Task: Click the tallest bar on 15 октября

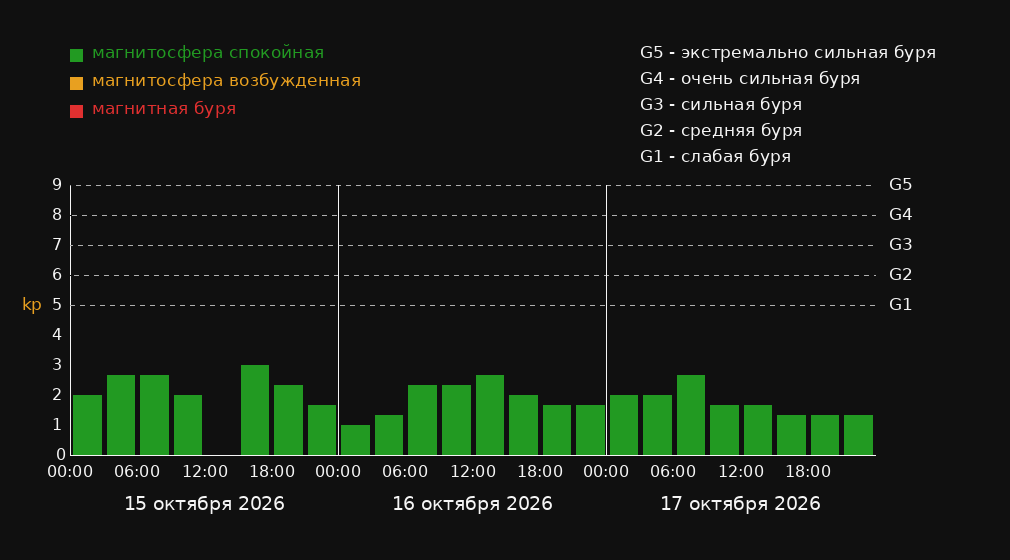Action: (x=255, y=410)
